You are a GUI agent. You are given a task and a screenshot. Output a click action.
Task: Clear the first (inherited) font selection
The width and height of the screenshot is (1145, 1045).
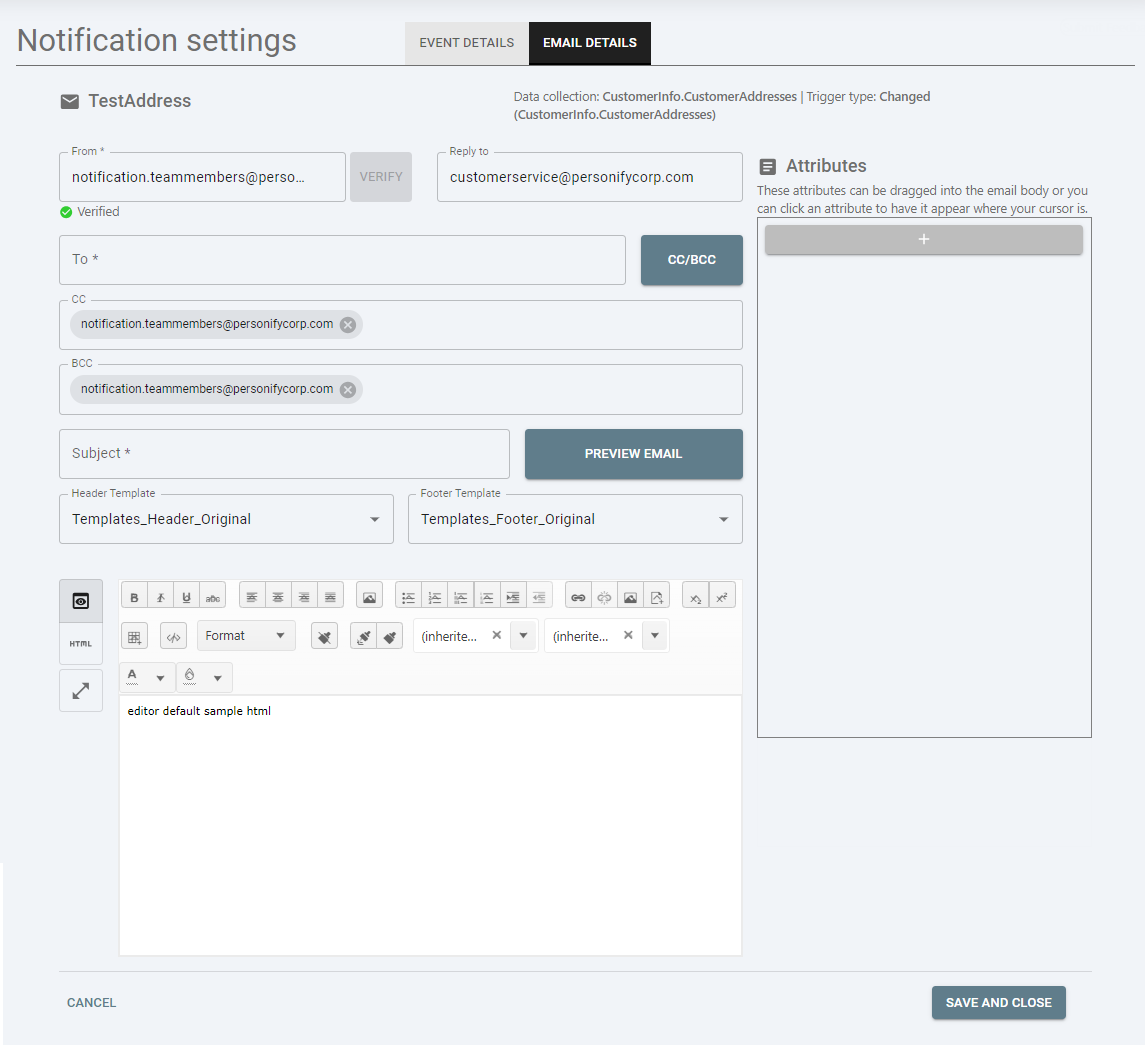[x=497, y=635]
